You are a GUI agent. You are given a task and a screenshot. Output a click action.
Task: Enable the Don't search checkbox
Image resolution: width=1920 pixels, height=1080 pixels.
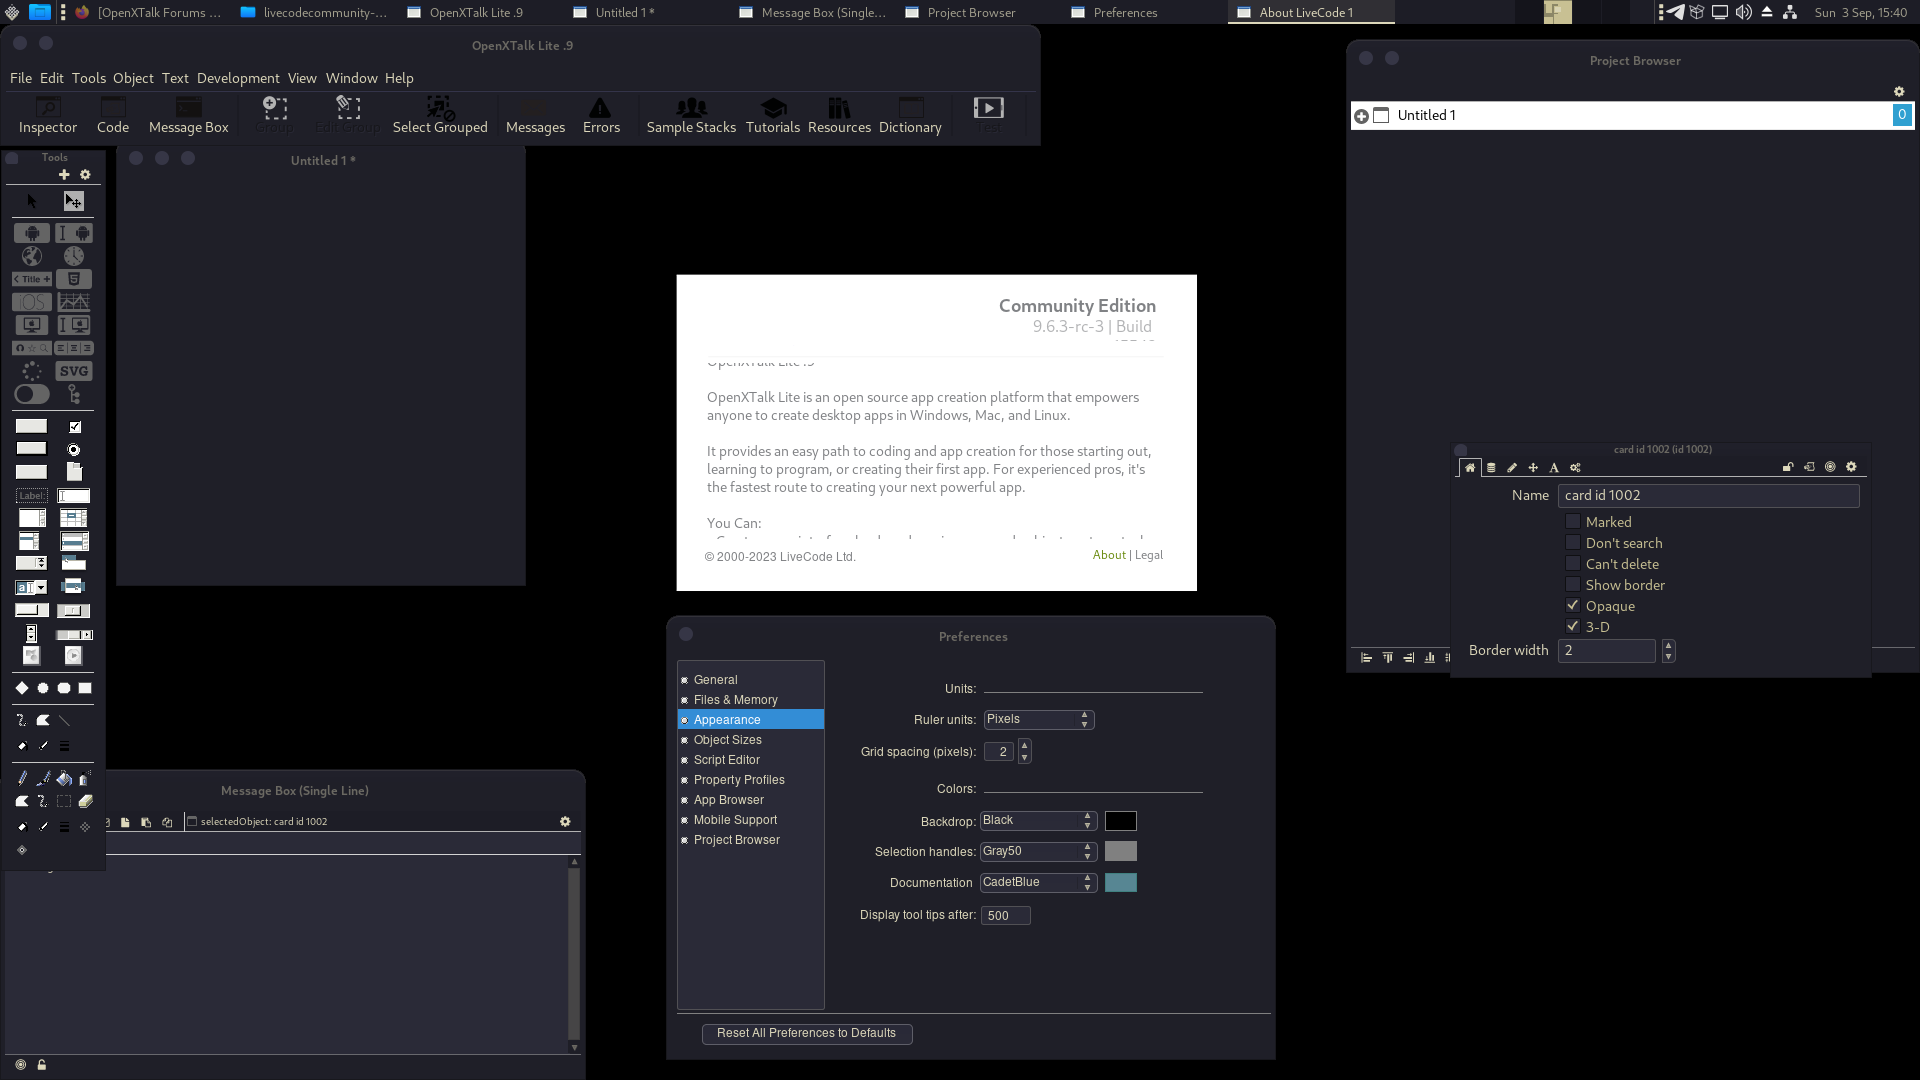tap(1573, 543)
